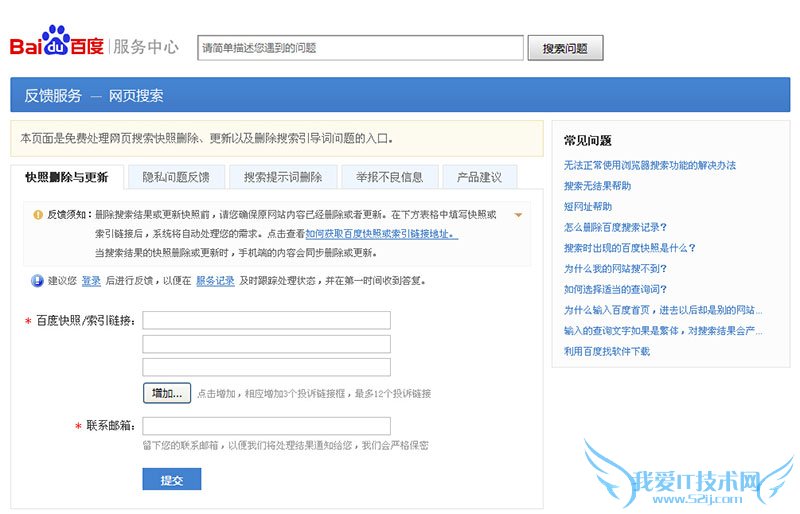Screen dimensions: 800x514
Task: Open the 为什么我的网站搜不到 link
Action: click(615, 268)
